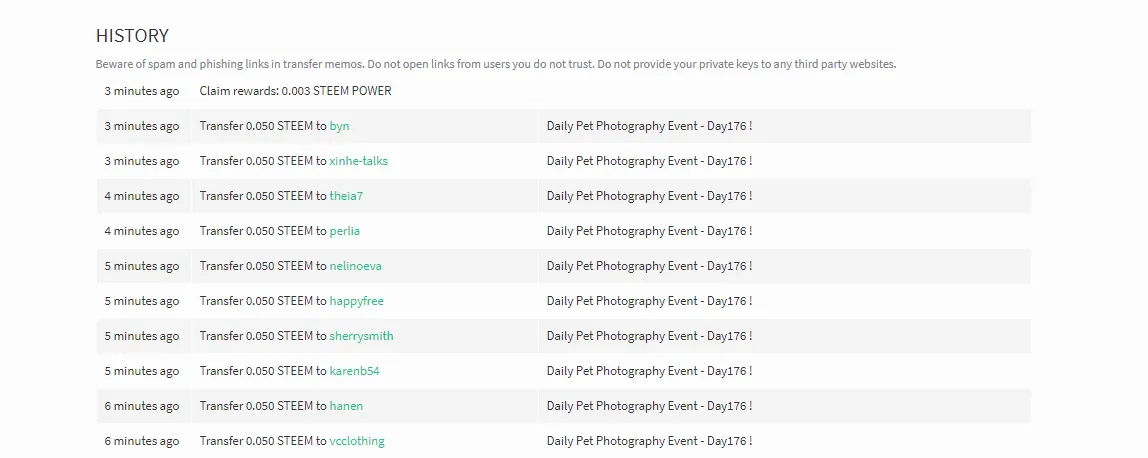Click the hanen recipient link
1148x458 pixels.
[346, 406]
